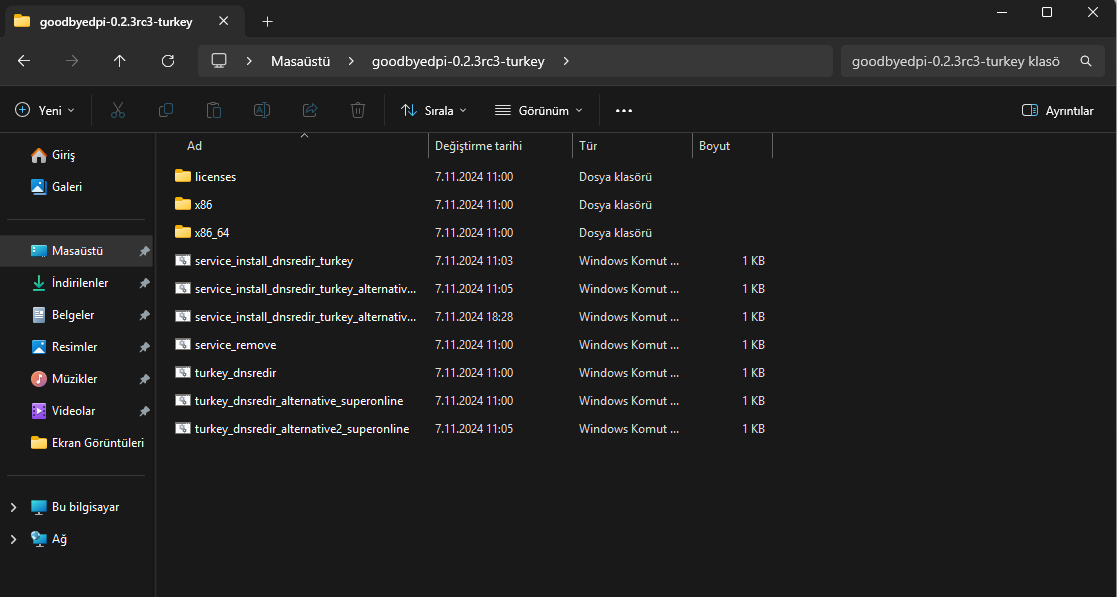This screenshot has width=1117, height=597.
Task: Click Masaüstü in the address breadcrumb
Action: point(301,61)
